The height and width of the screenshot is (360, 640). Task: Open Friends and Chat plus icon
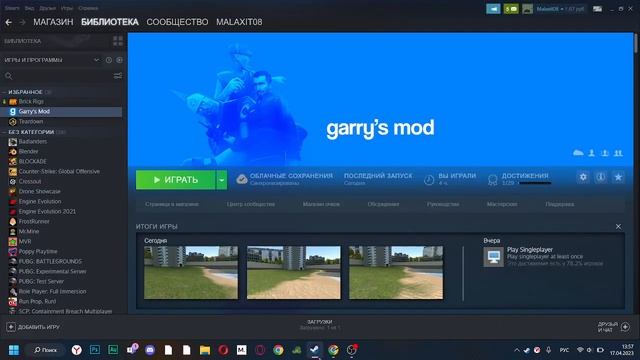click(x=625, y=327)
